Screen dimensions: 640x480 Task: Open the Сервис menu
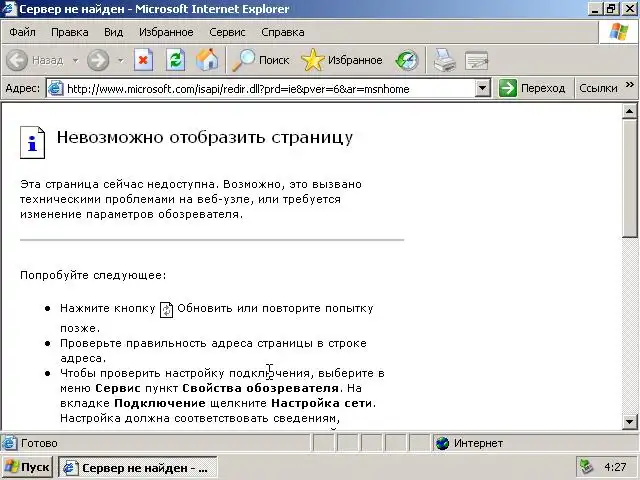click(x=227, y=32)
